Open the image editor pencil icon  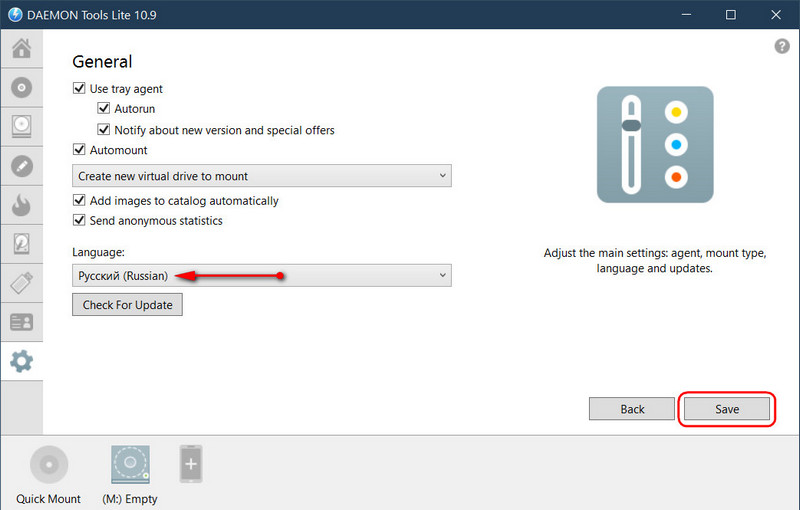click(21, 166)
